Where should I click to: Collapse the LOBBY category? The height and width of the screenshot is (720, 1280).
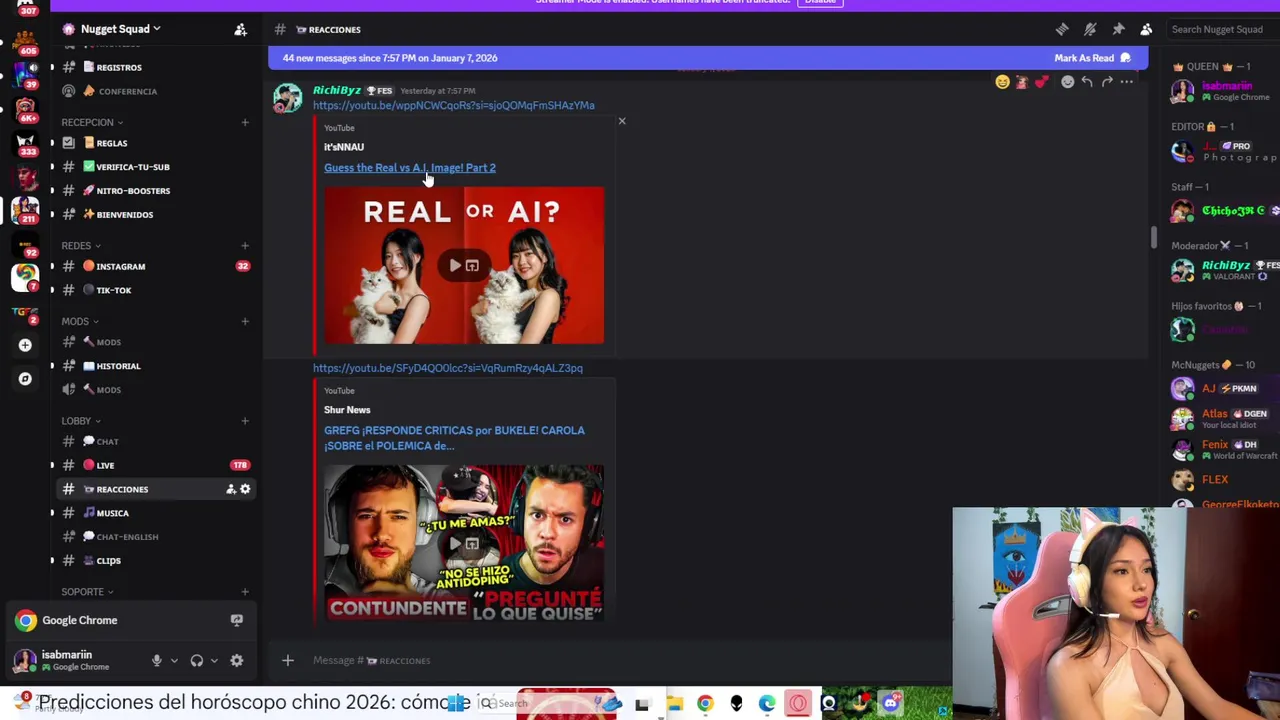81,421
